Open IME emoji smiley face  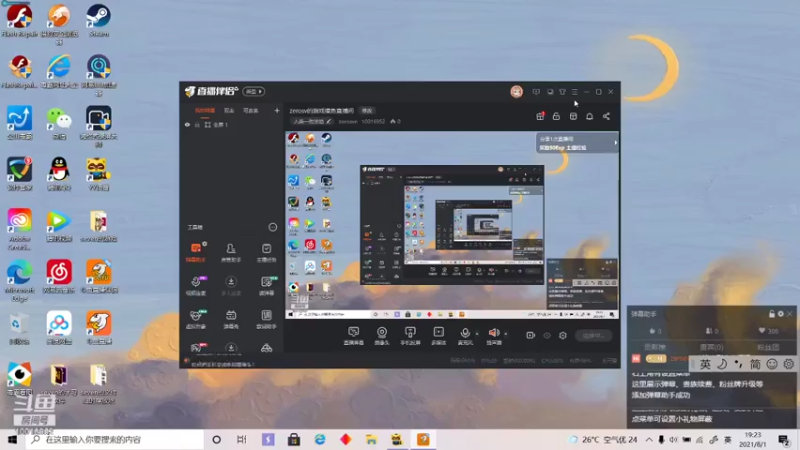772,364
